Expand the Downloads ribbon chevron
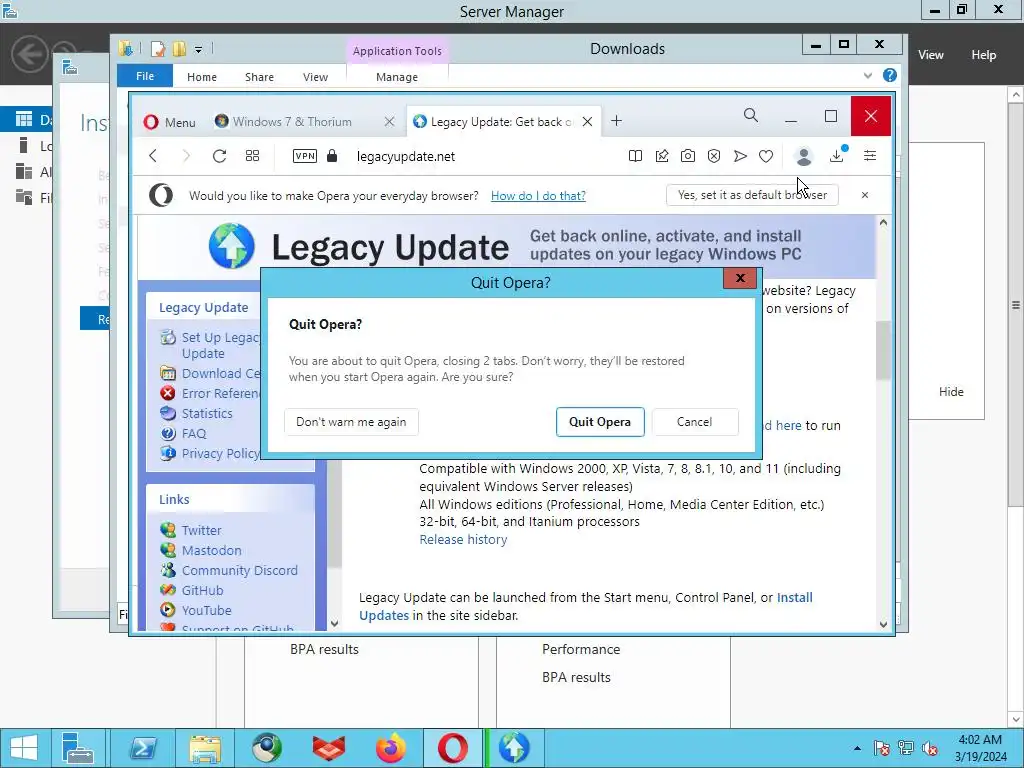1024x768 pixels. click(867, 76)
